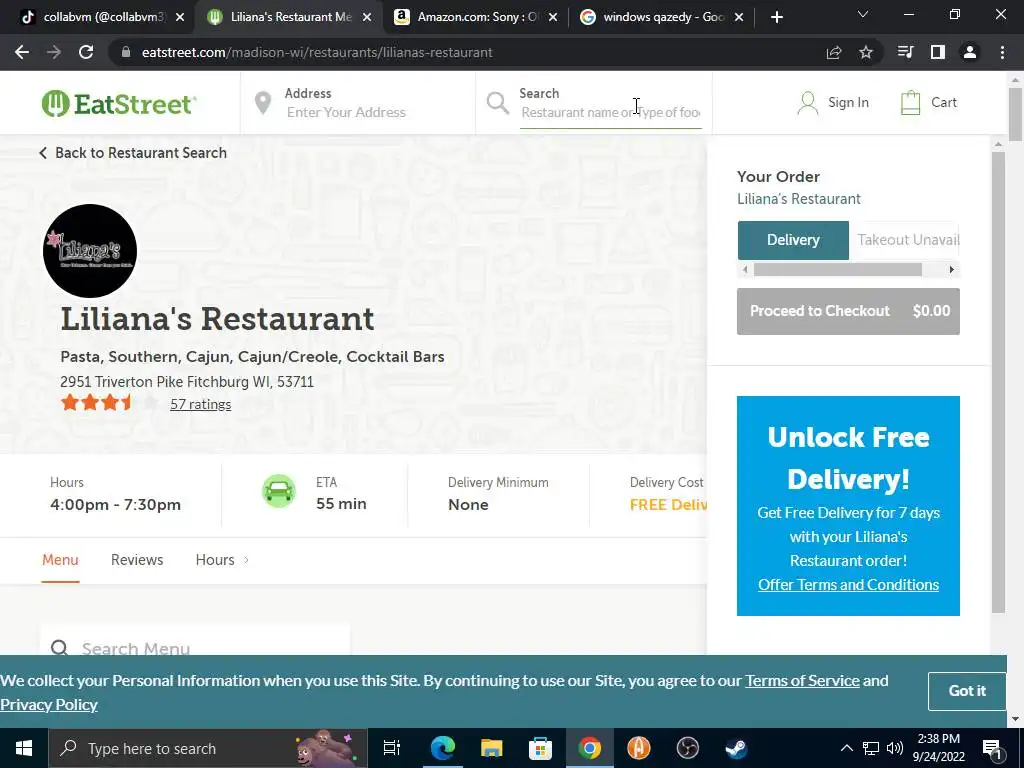Click the Enter Your Address field
Viewport: 1024px width, 768px height.
[374, 112]
